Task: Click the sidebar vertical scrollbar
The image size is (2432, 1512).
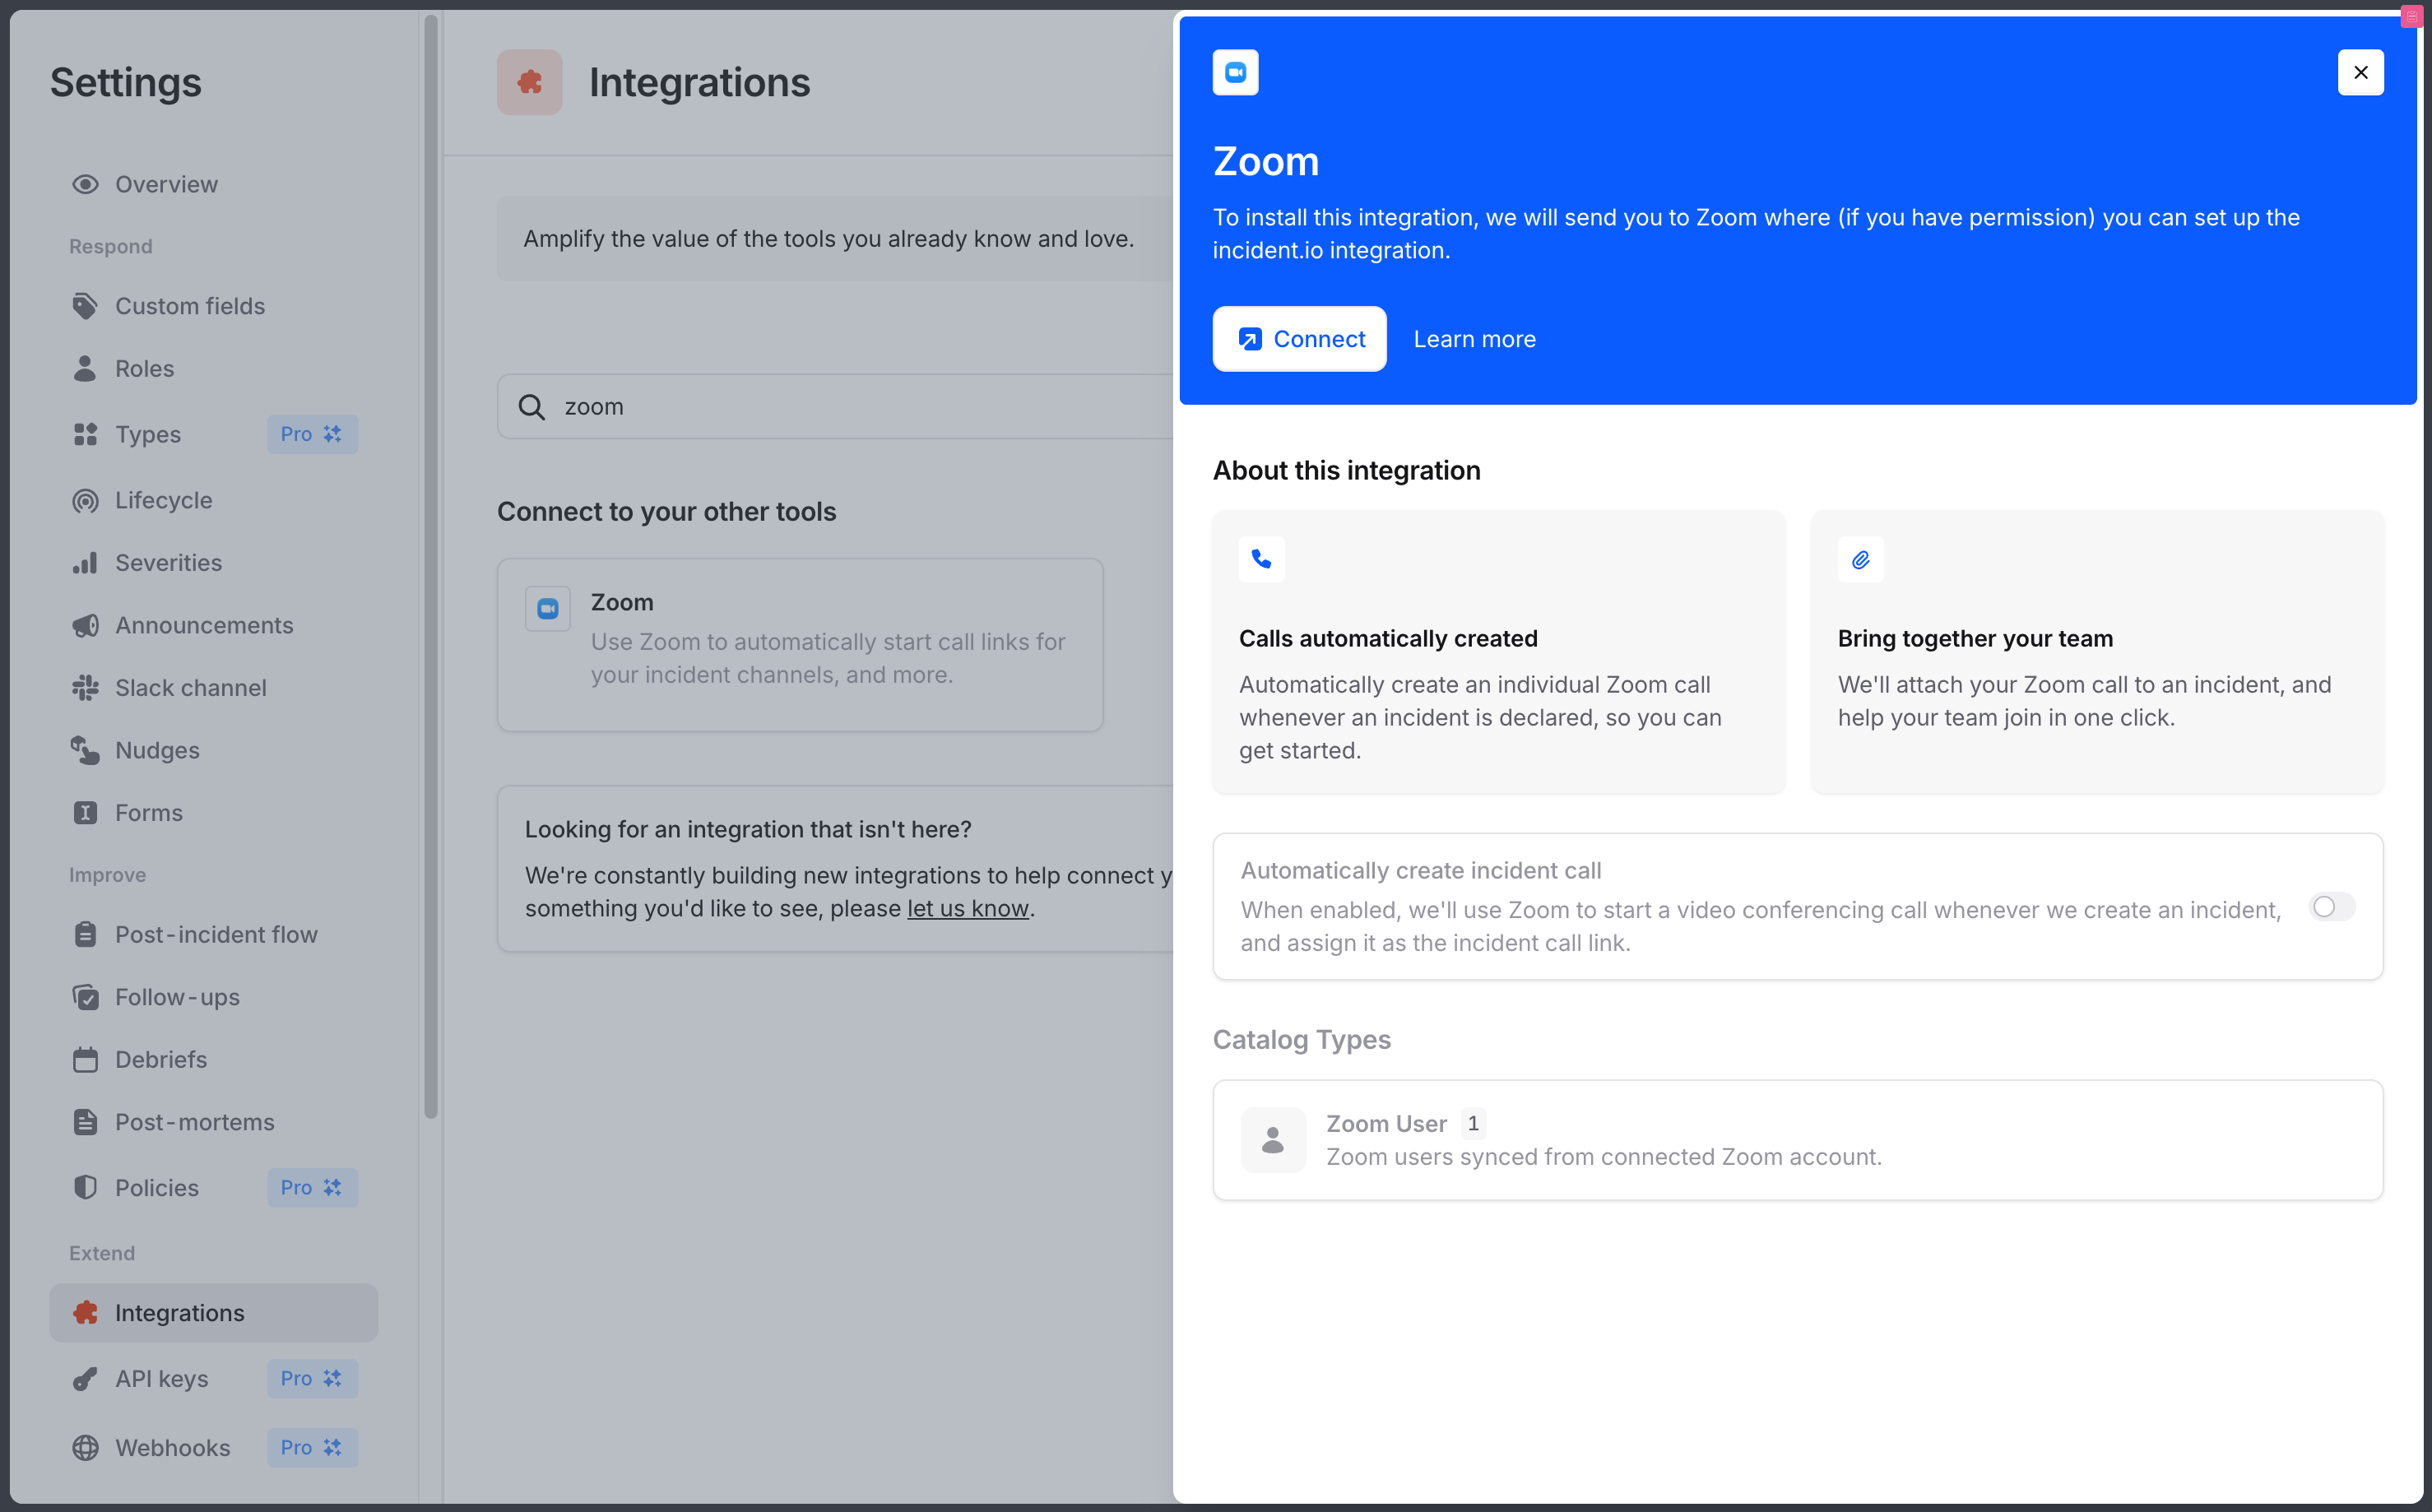Action: pos(431,565)
